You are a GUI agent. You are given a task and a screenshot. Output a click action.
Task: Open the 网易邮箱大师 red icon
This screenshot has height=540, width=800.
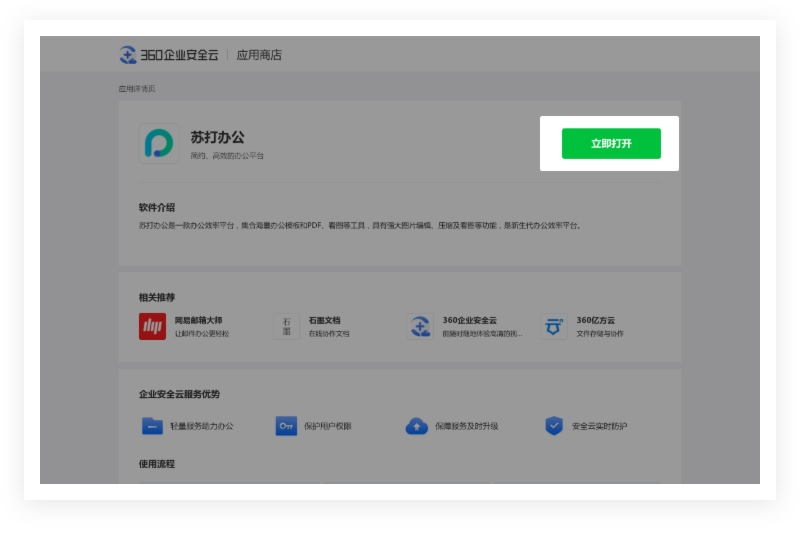tap(152, 326)
